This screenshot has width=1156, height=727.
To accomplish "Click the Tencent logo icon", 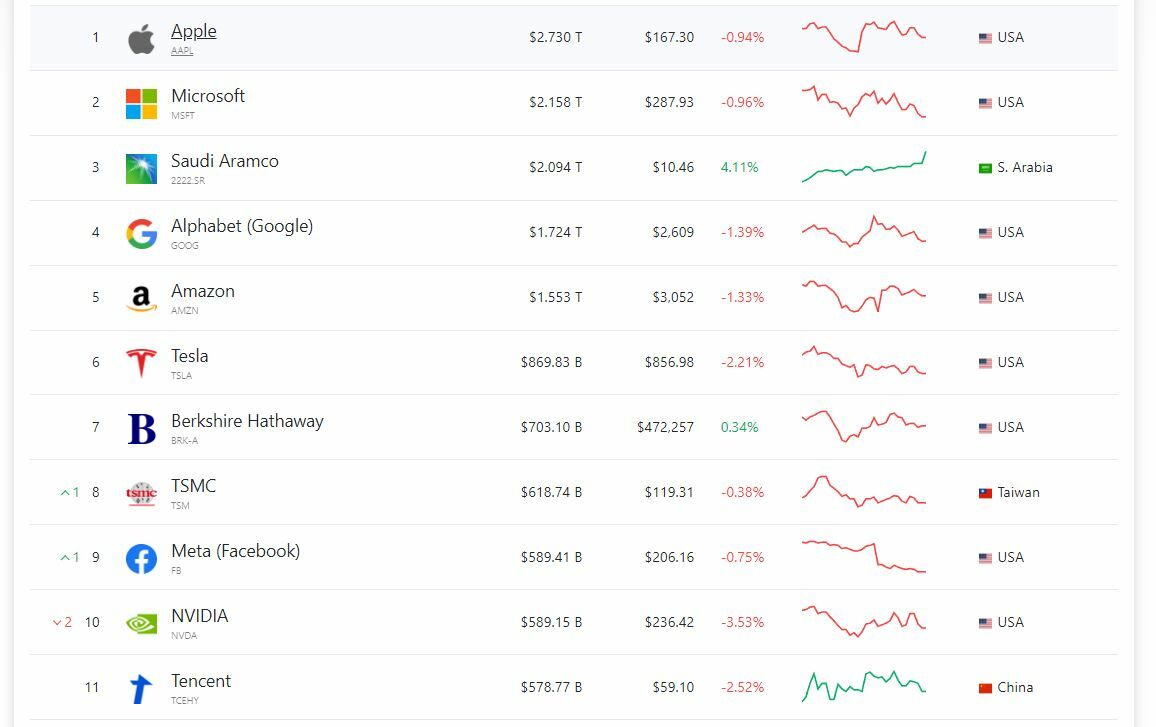I will (141, 688).
